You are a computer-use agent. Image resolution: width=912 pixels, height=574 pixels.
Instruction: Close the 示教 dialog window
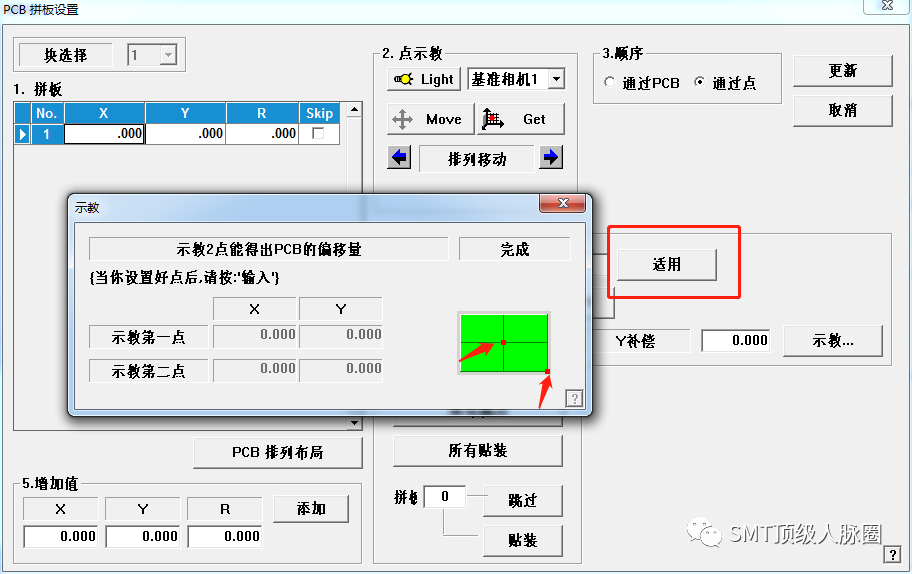[563, 204]
